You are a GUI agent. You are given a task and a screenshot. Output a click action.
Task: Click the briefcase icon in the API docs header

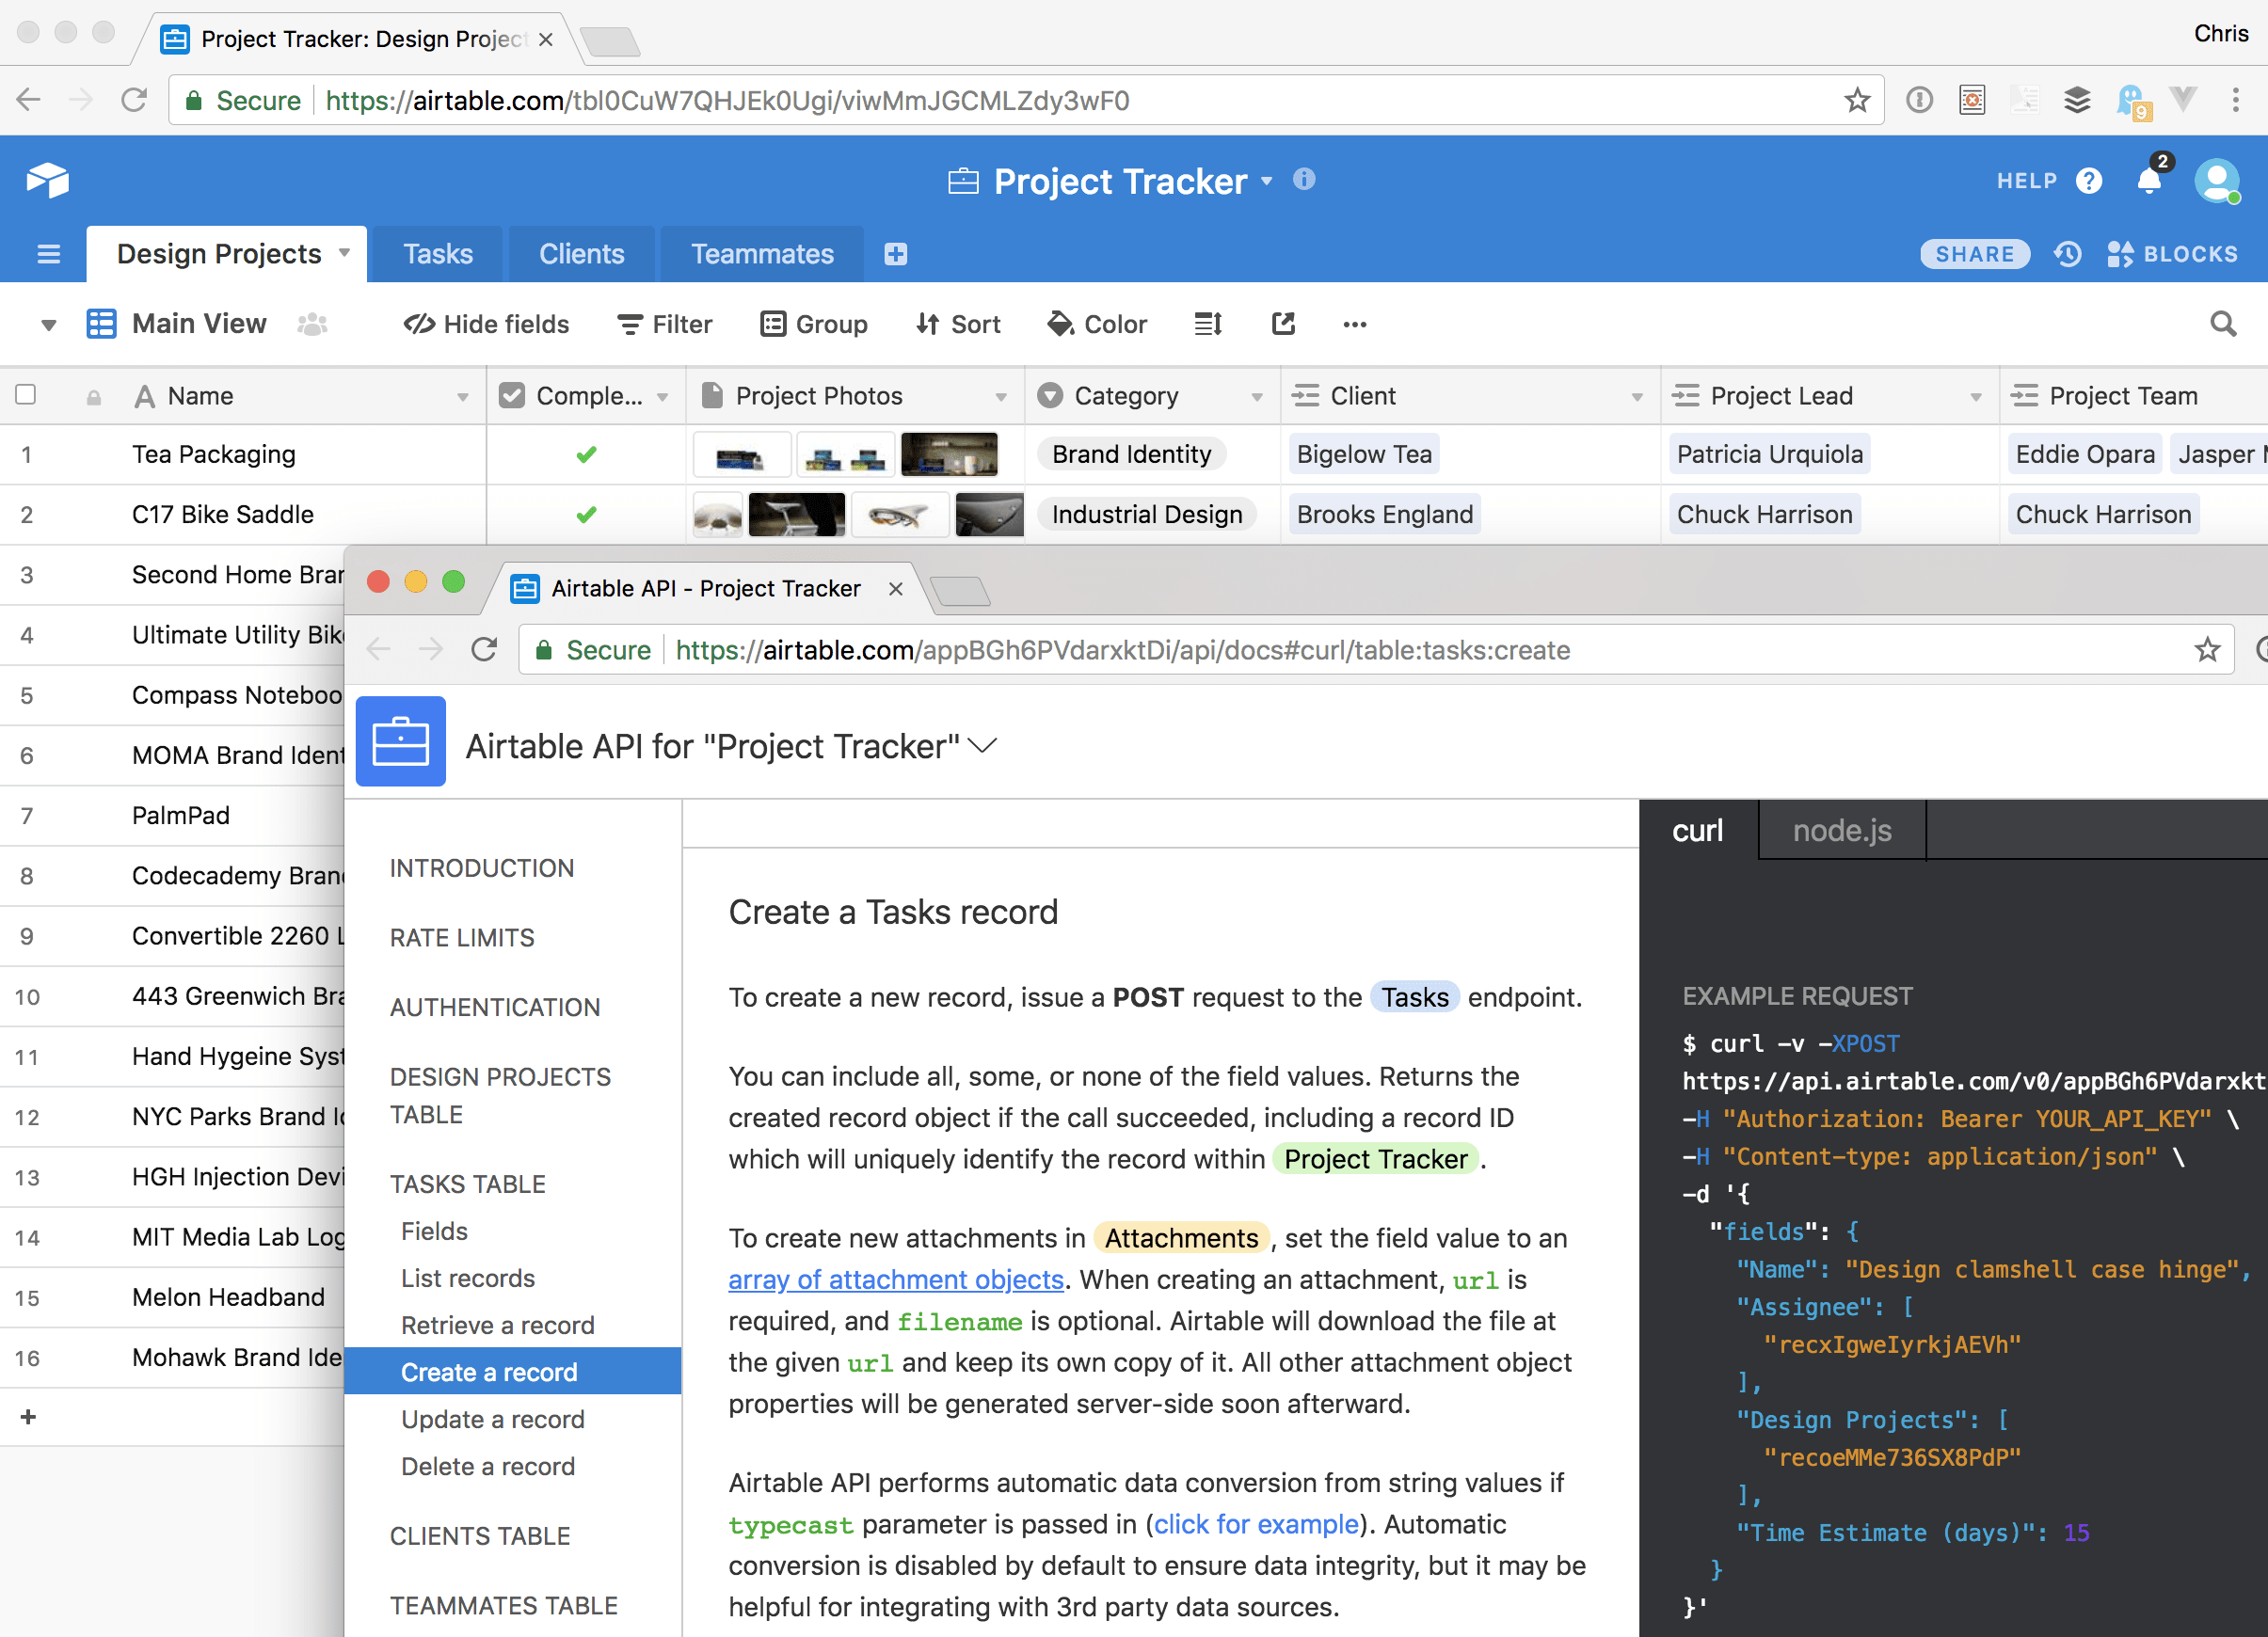[x=401, y=742]
